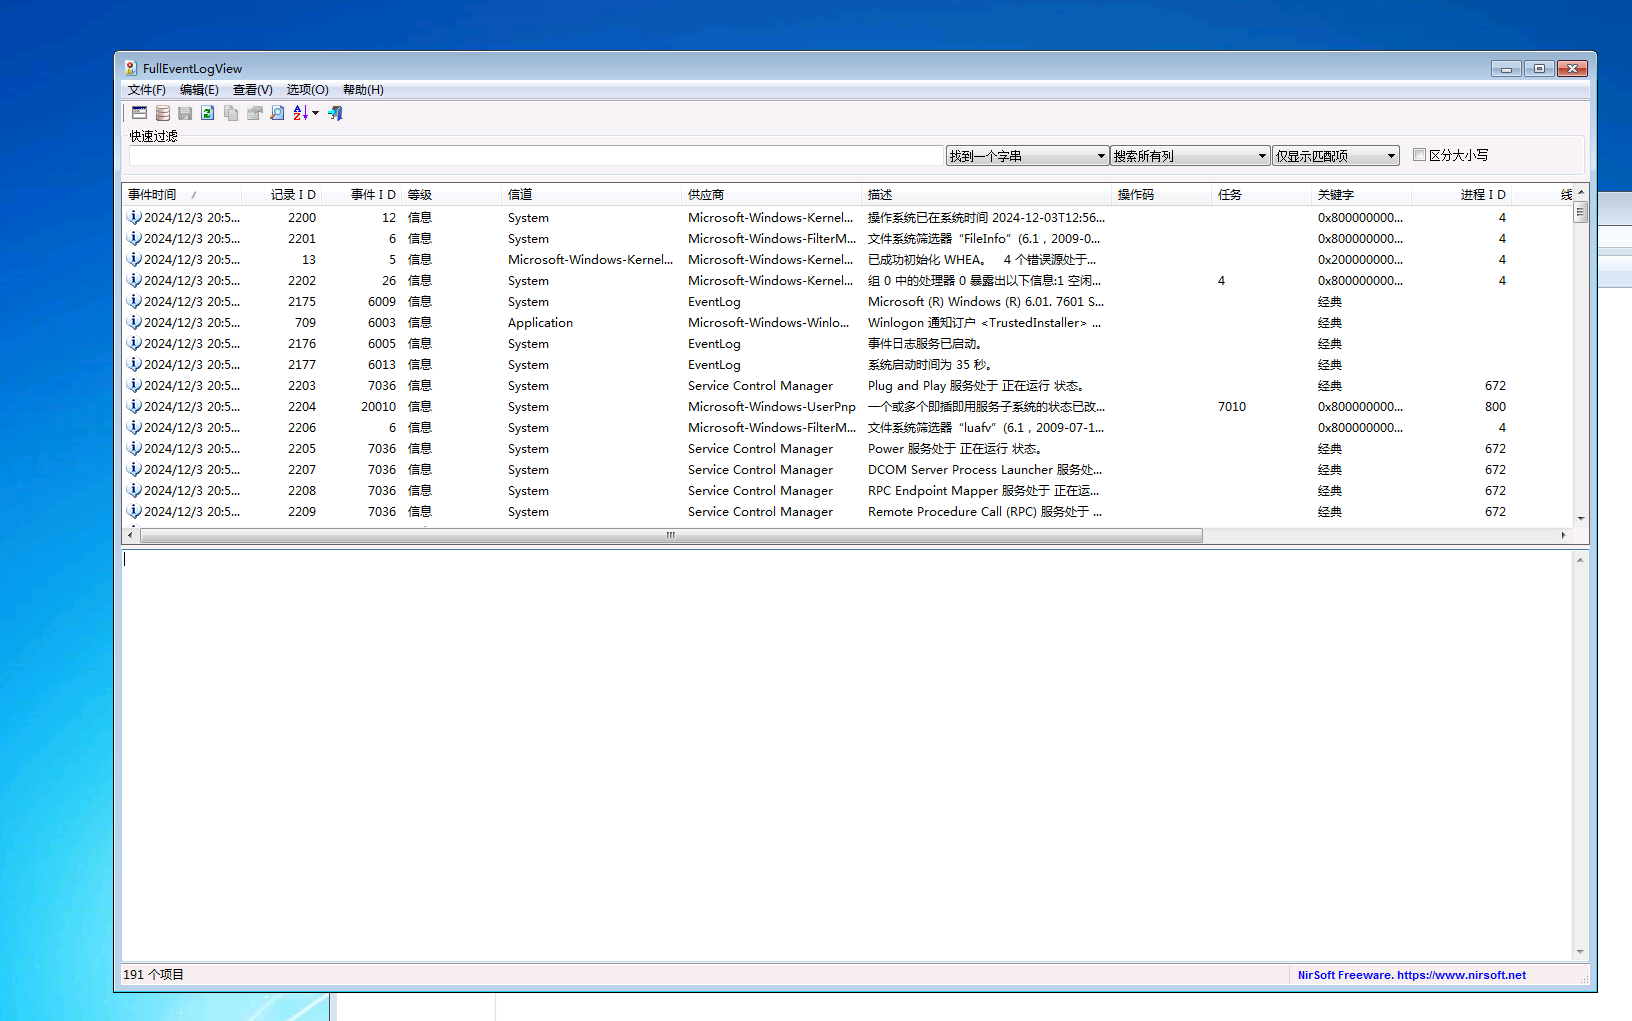
Task: Open the 查看(V) menu
Action: coord(252,90)
